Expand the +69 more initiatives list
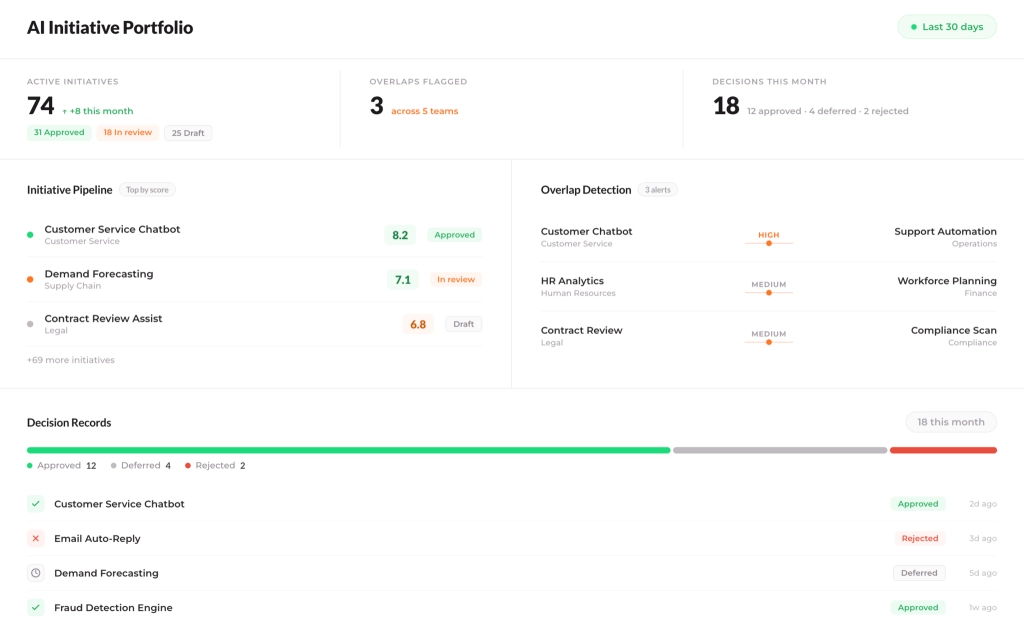The height and width of the screenshot is (628, 1024). (x=71, y=360)
